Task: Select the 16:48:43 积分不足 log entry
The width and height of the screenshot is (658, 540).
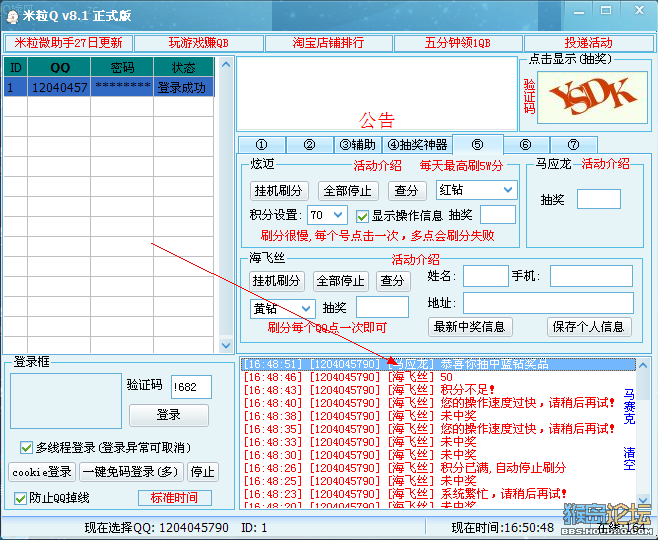Action: click(439, 390)
